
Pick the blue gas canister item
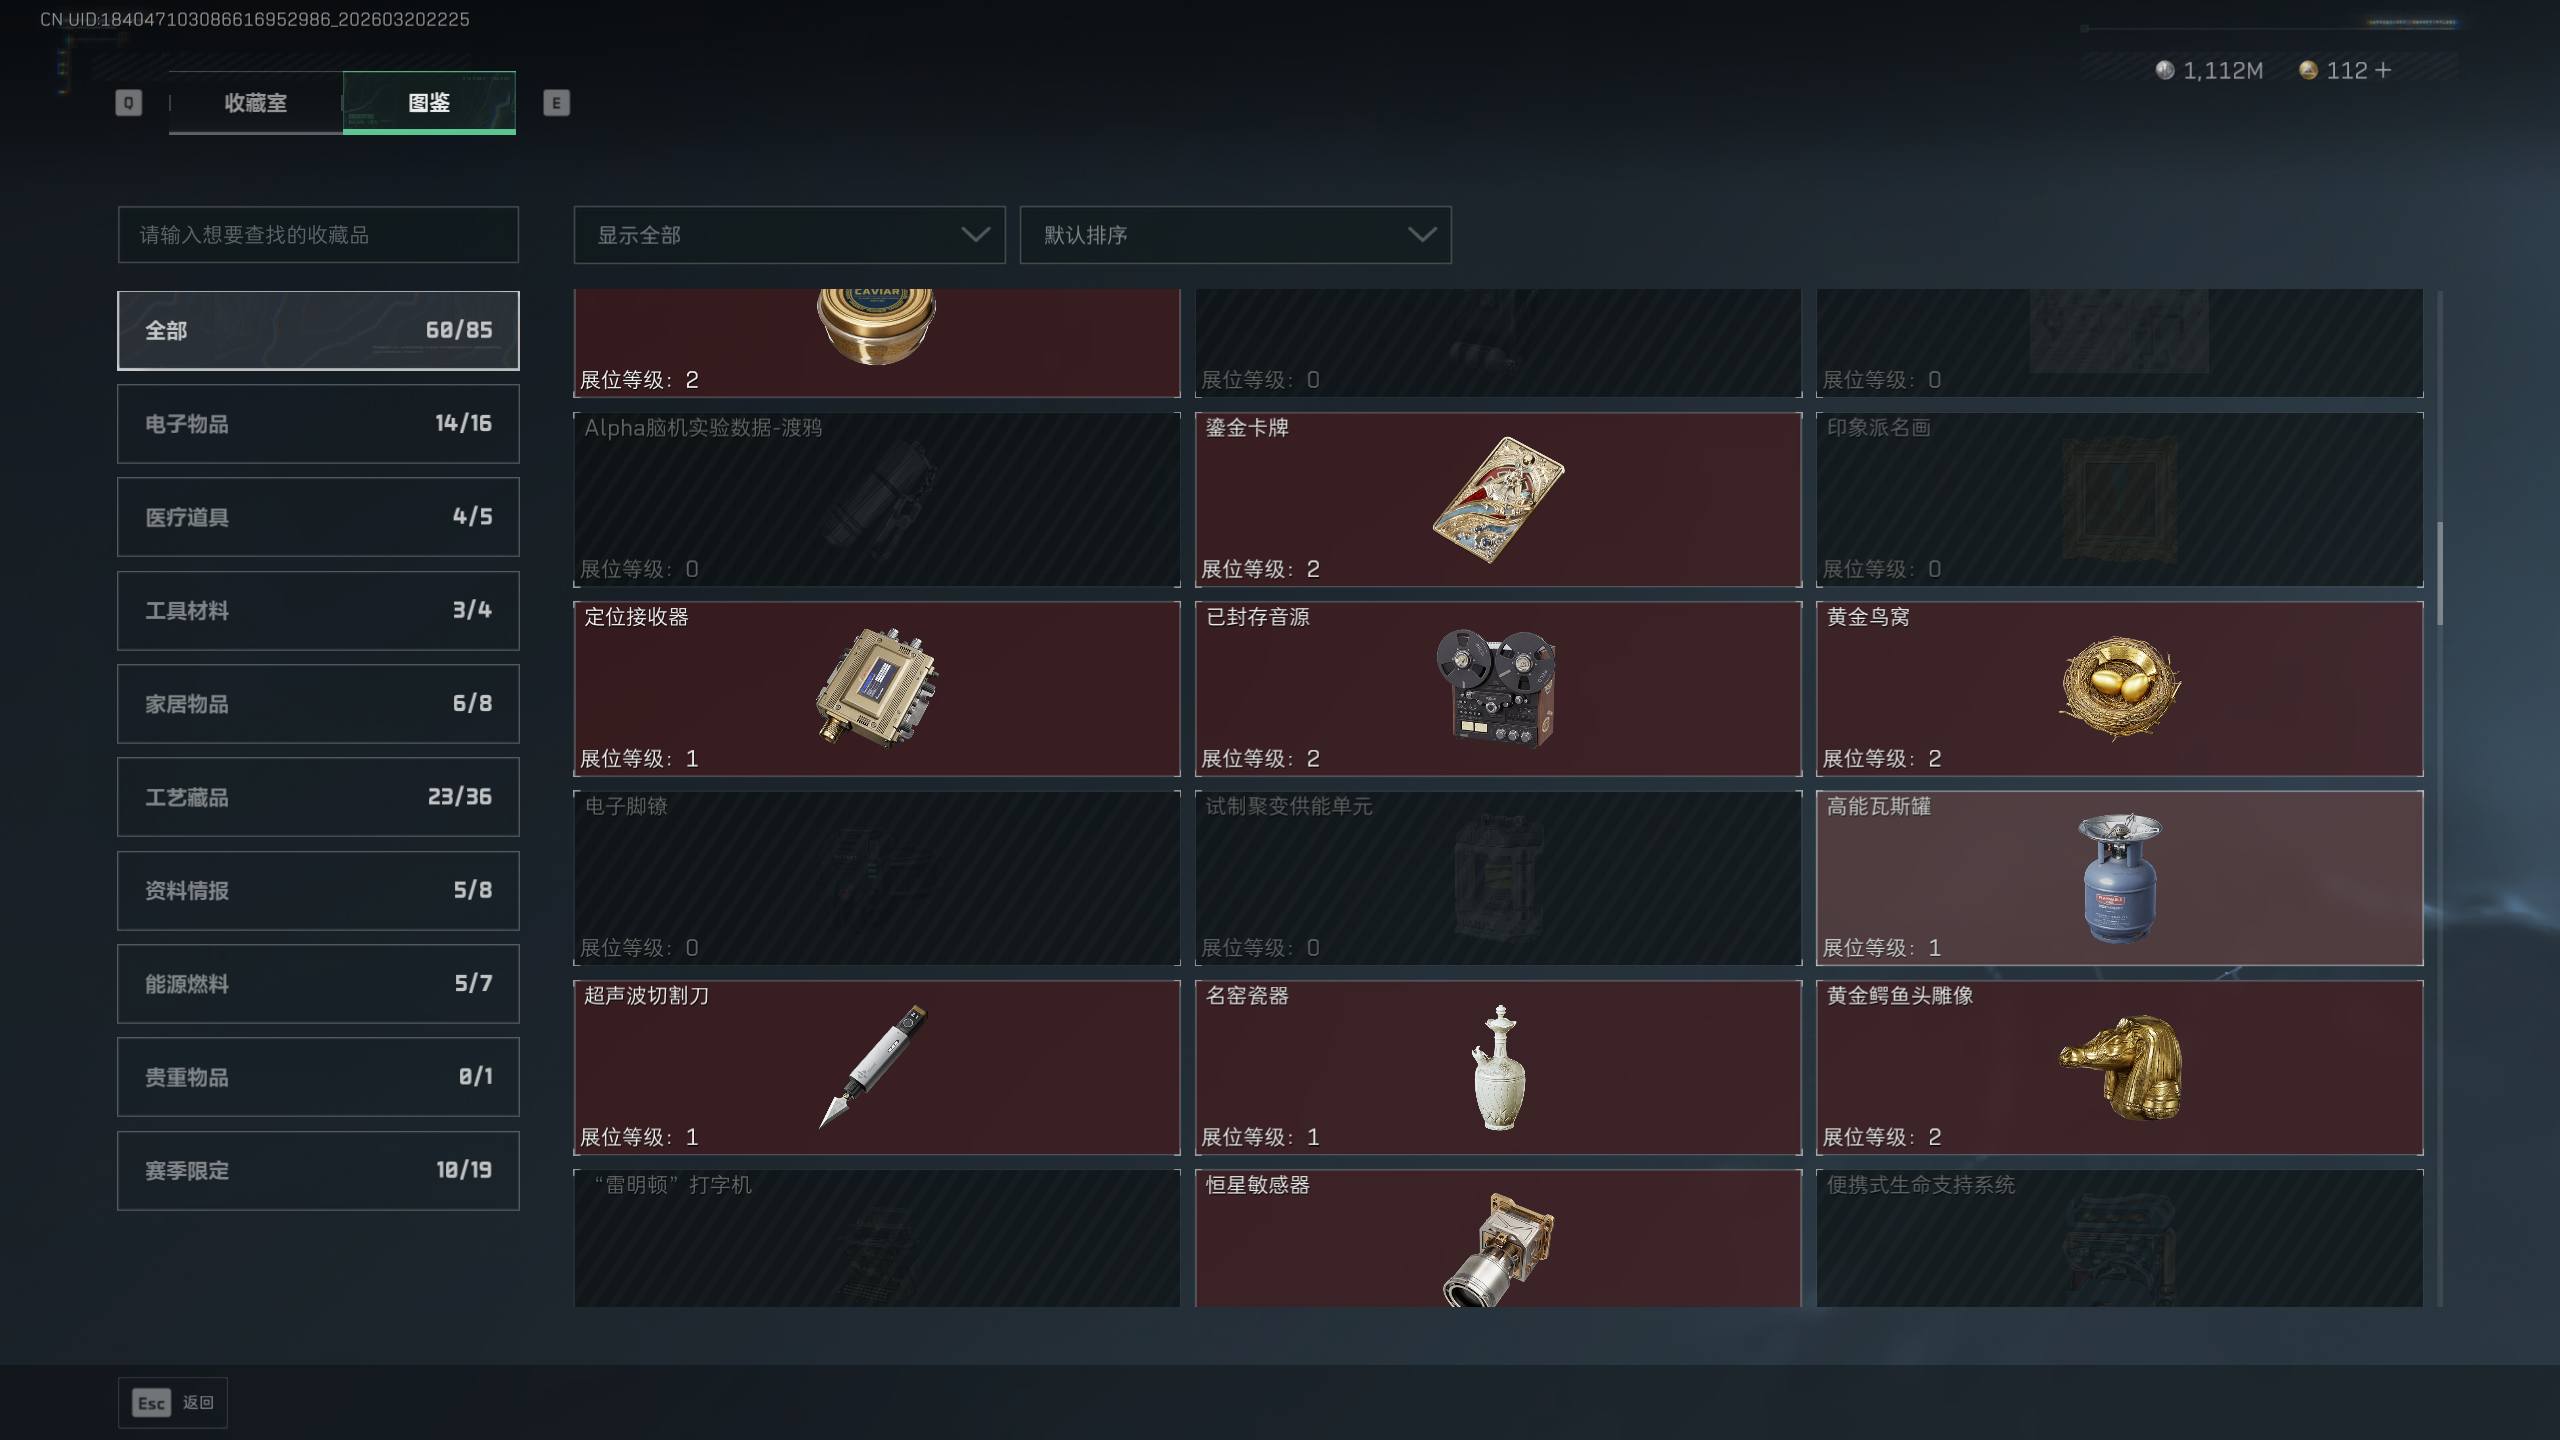pyautogui.click(x=2119, y=878)
